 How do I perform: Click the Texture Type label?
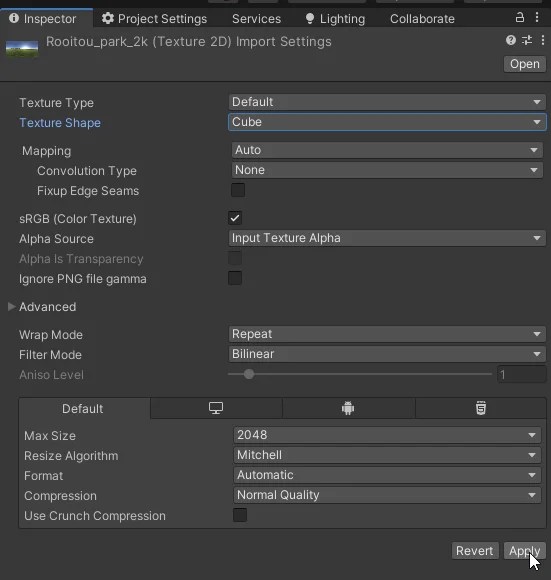point(57,103)
